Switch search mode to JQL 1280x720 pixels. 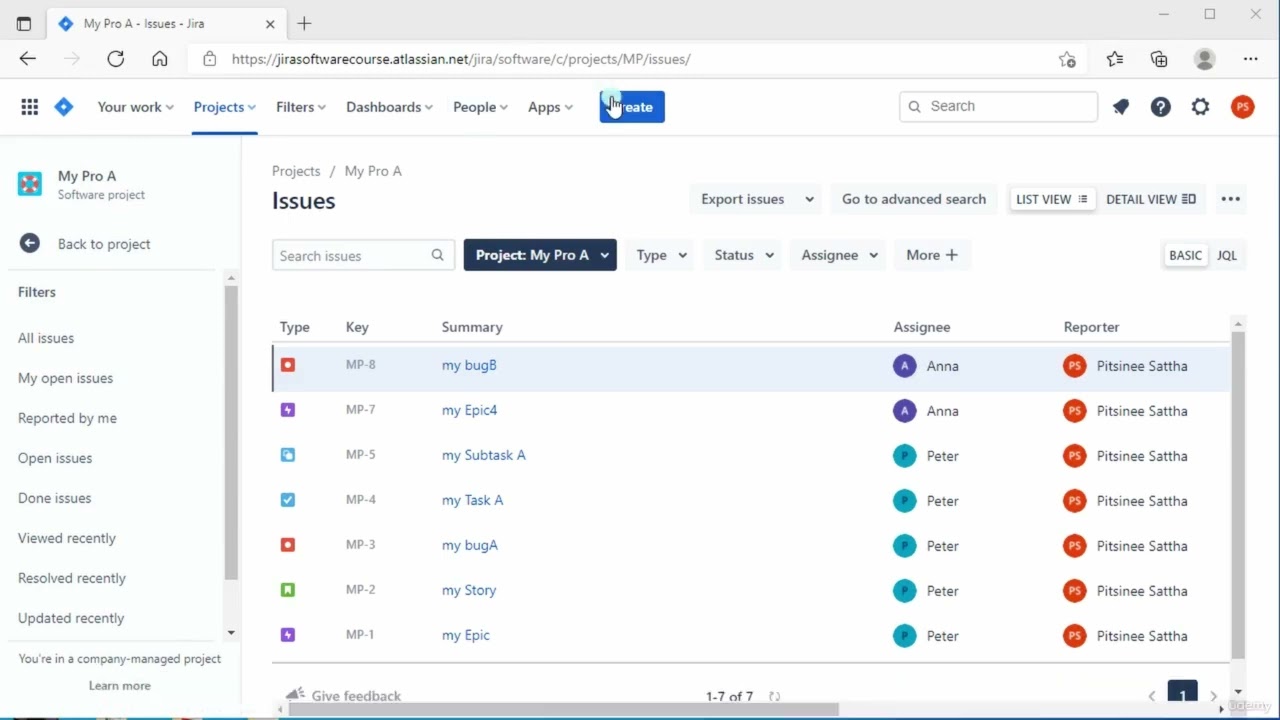1227,255
